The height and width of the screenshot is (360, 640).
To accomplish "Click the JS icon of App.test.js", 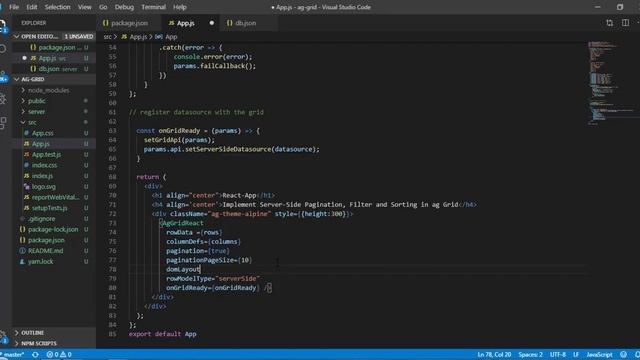I will pyautogui.click(x=27, y=154).
